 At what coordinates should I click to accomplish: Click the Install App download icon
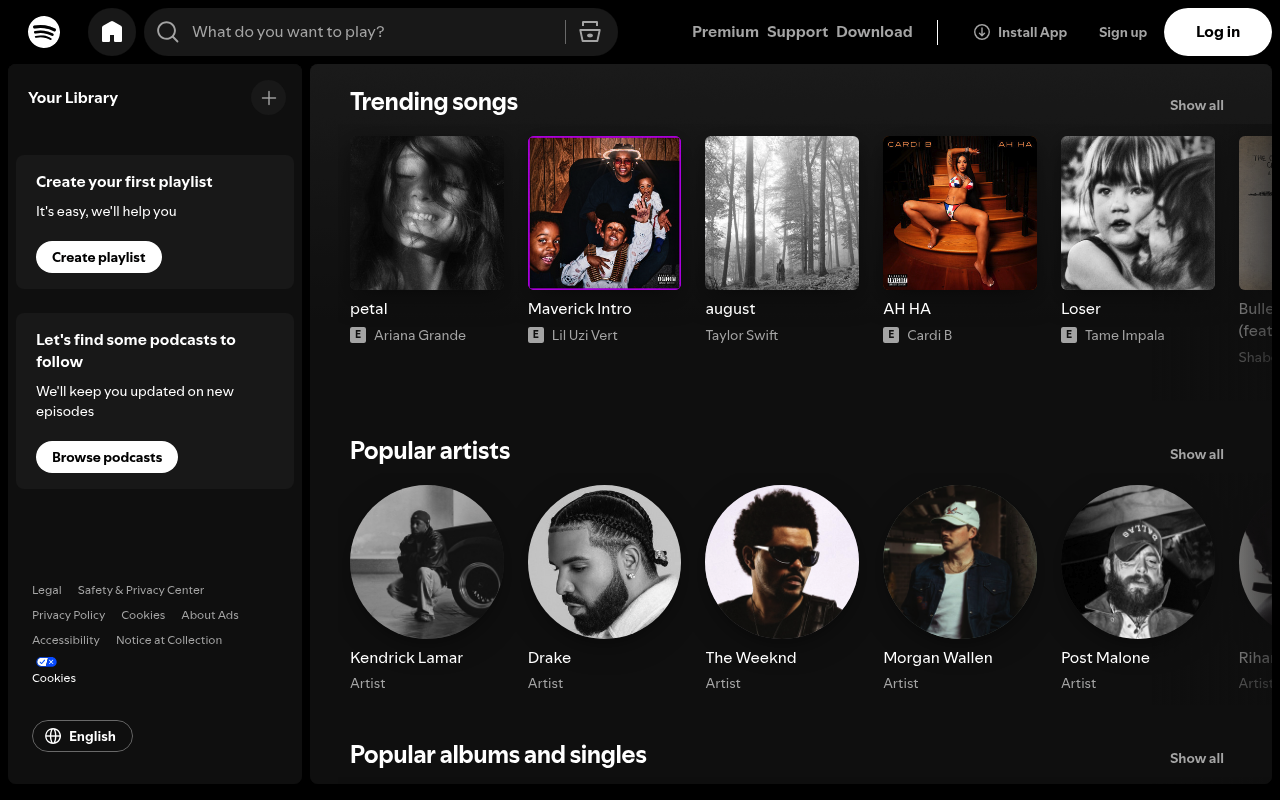982,32
